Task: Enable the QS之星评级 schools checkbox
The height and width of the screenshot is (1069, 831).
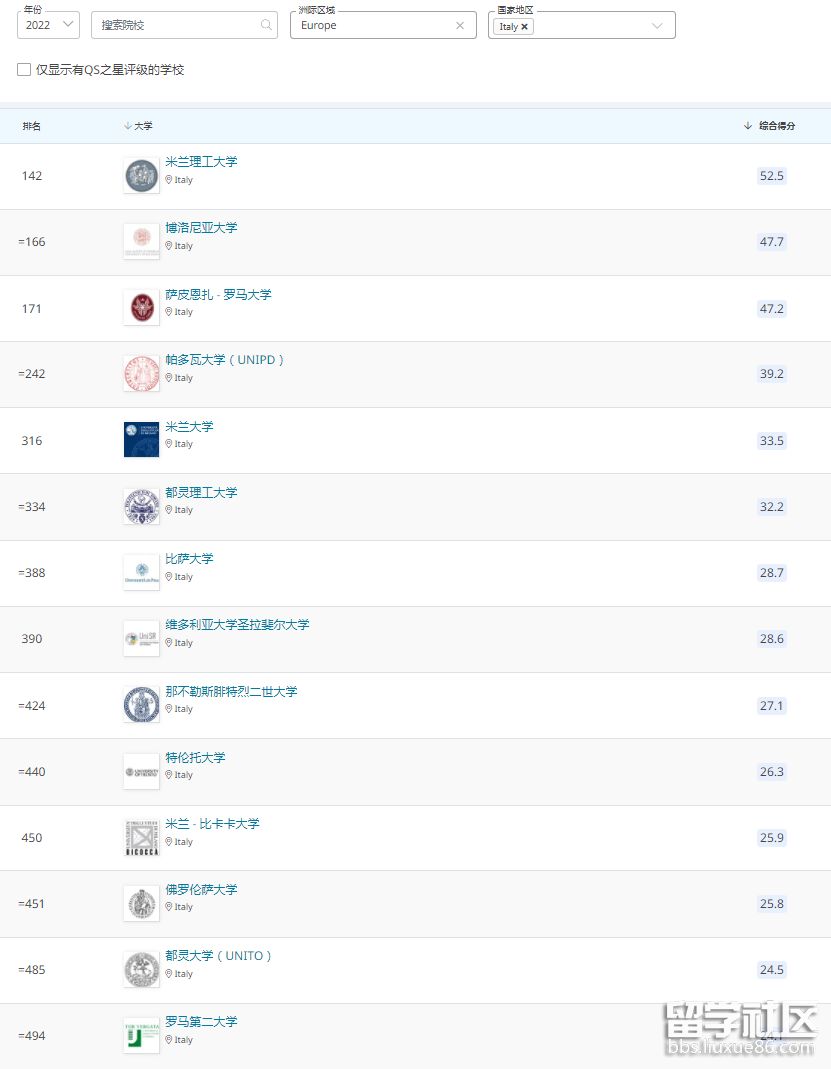Action: 24,70
